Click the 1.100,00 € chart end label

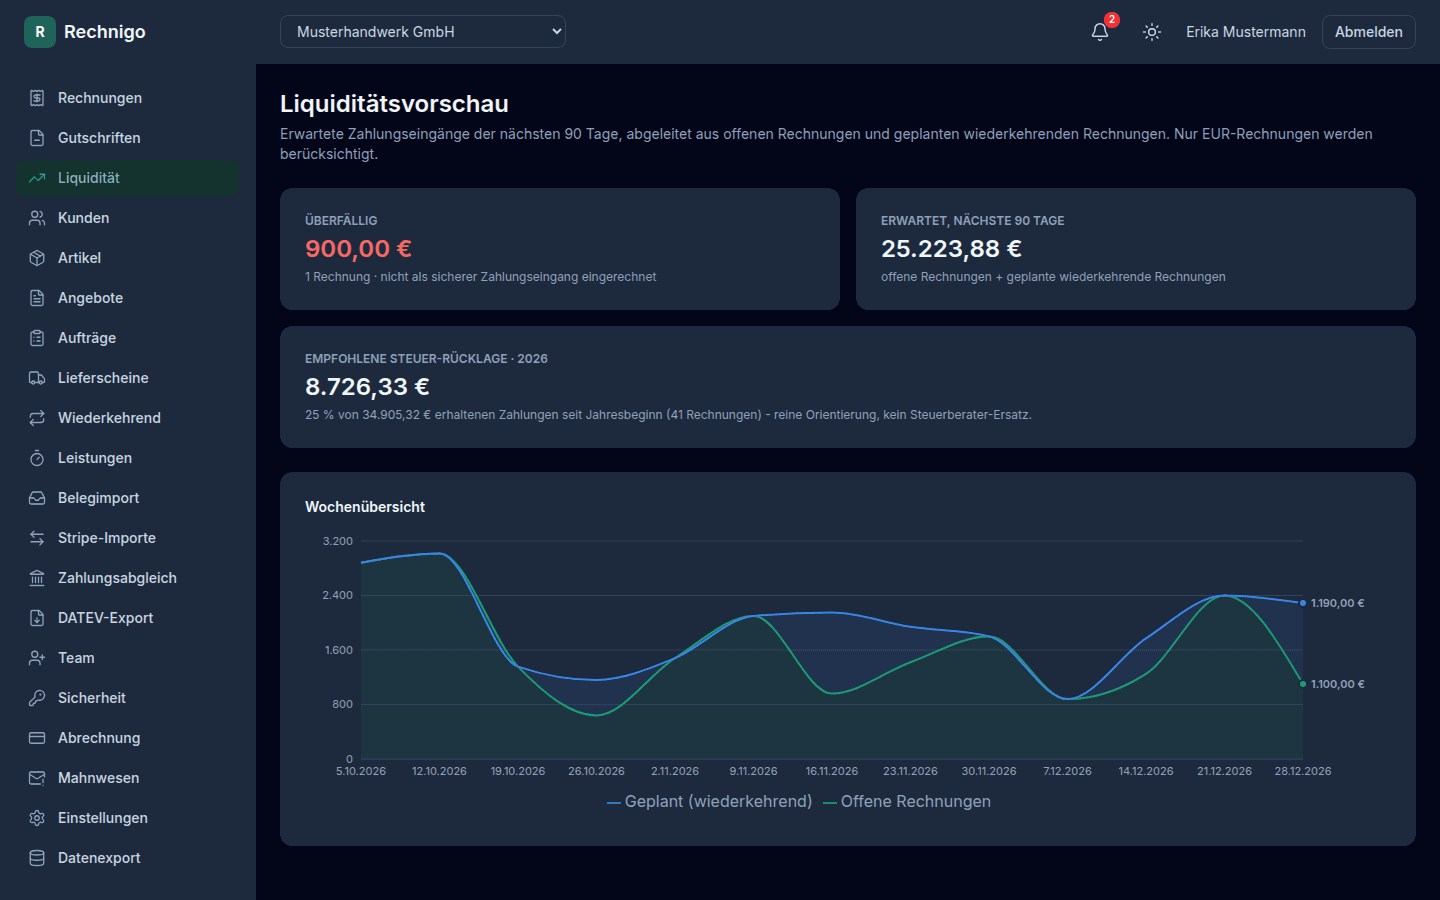tap(1337, 684)
